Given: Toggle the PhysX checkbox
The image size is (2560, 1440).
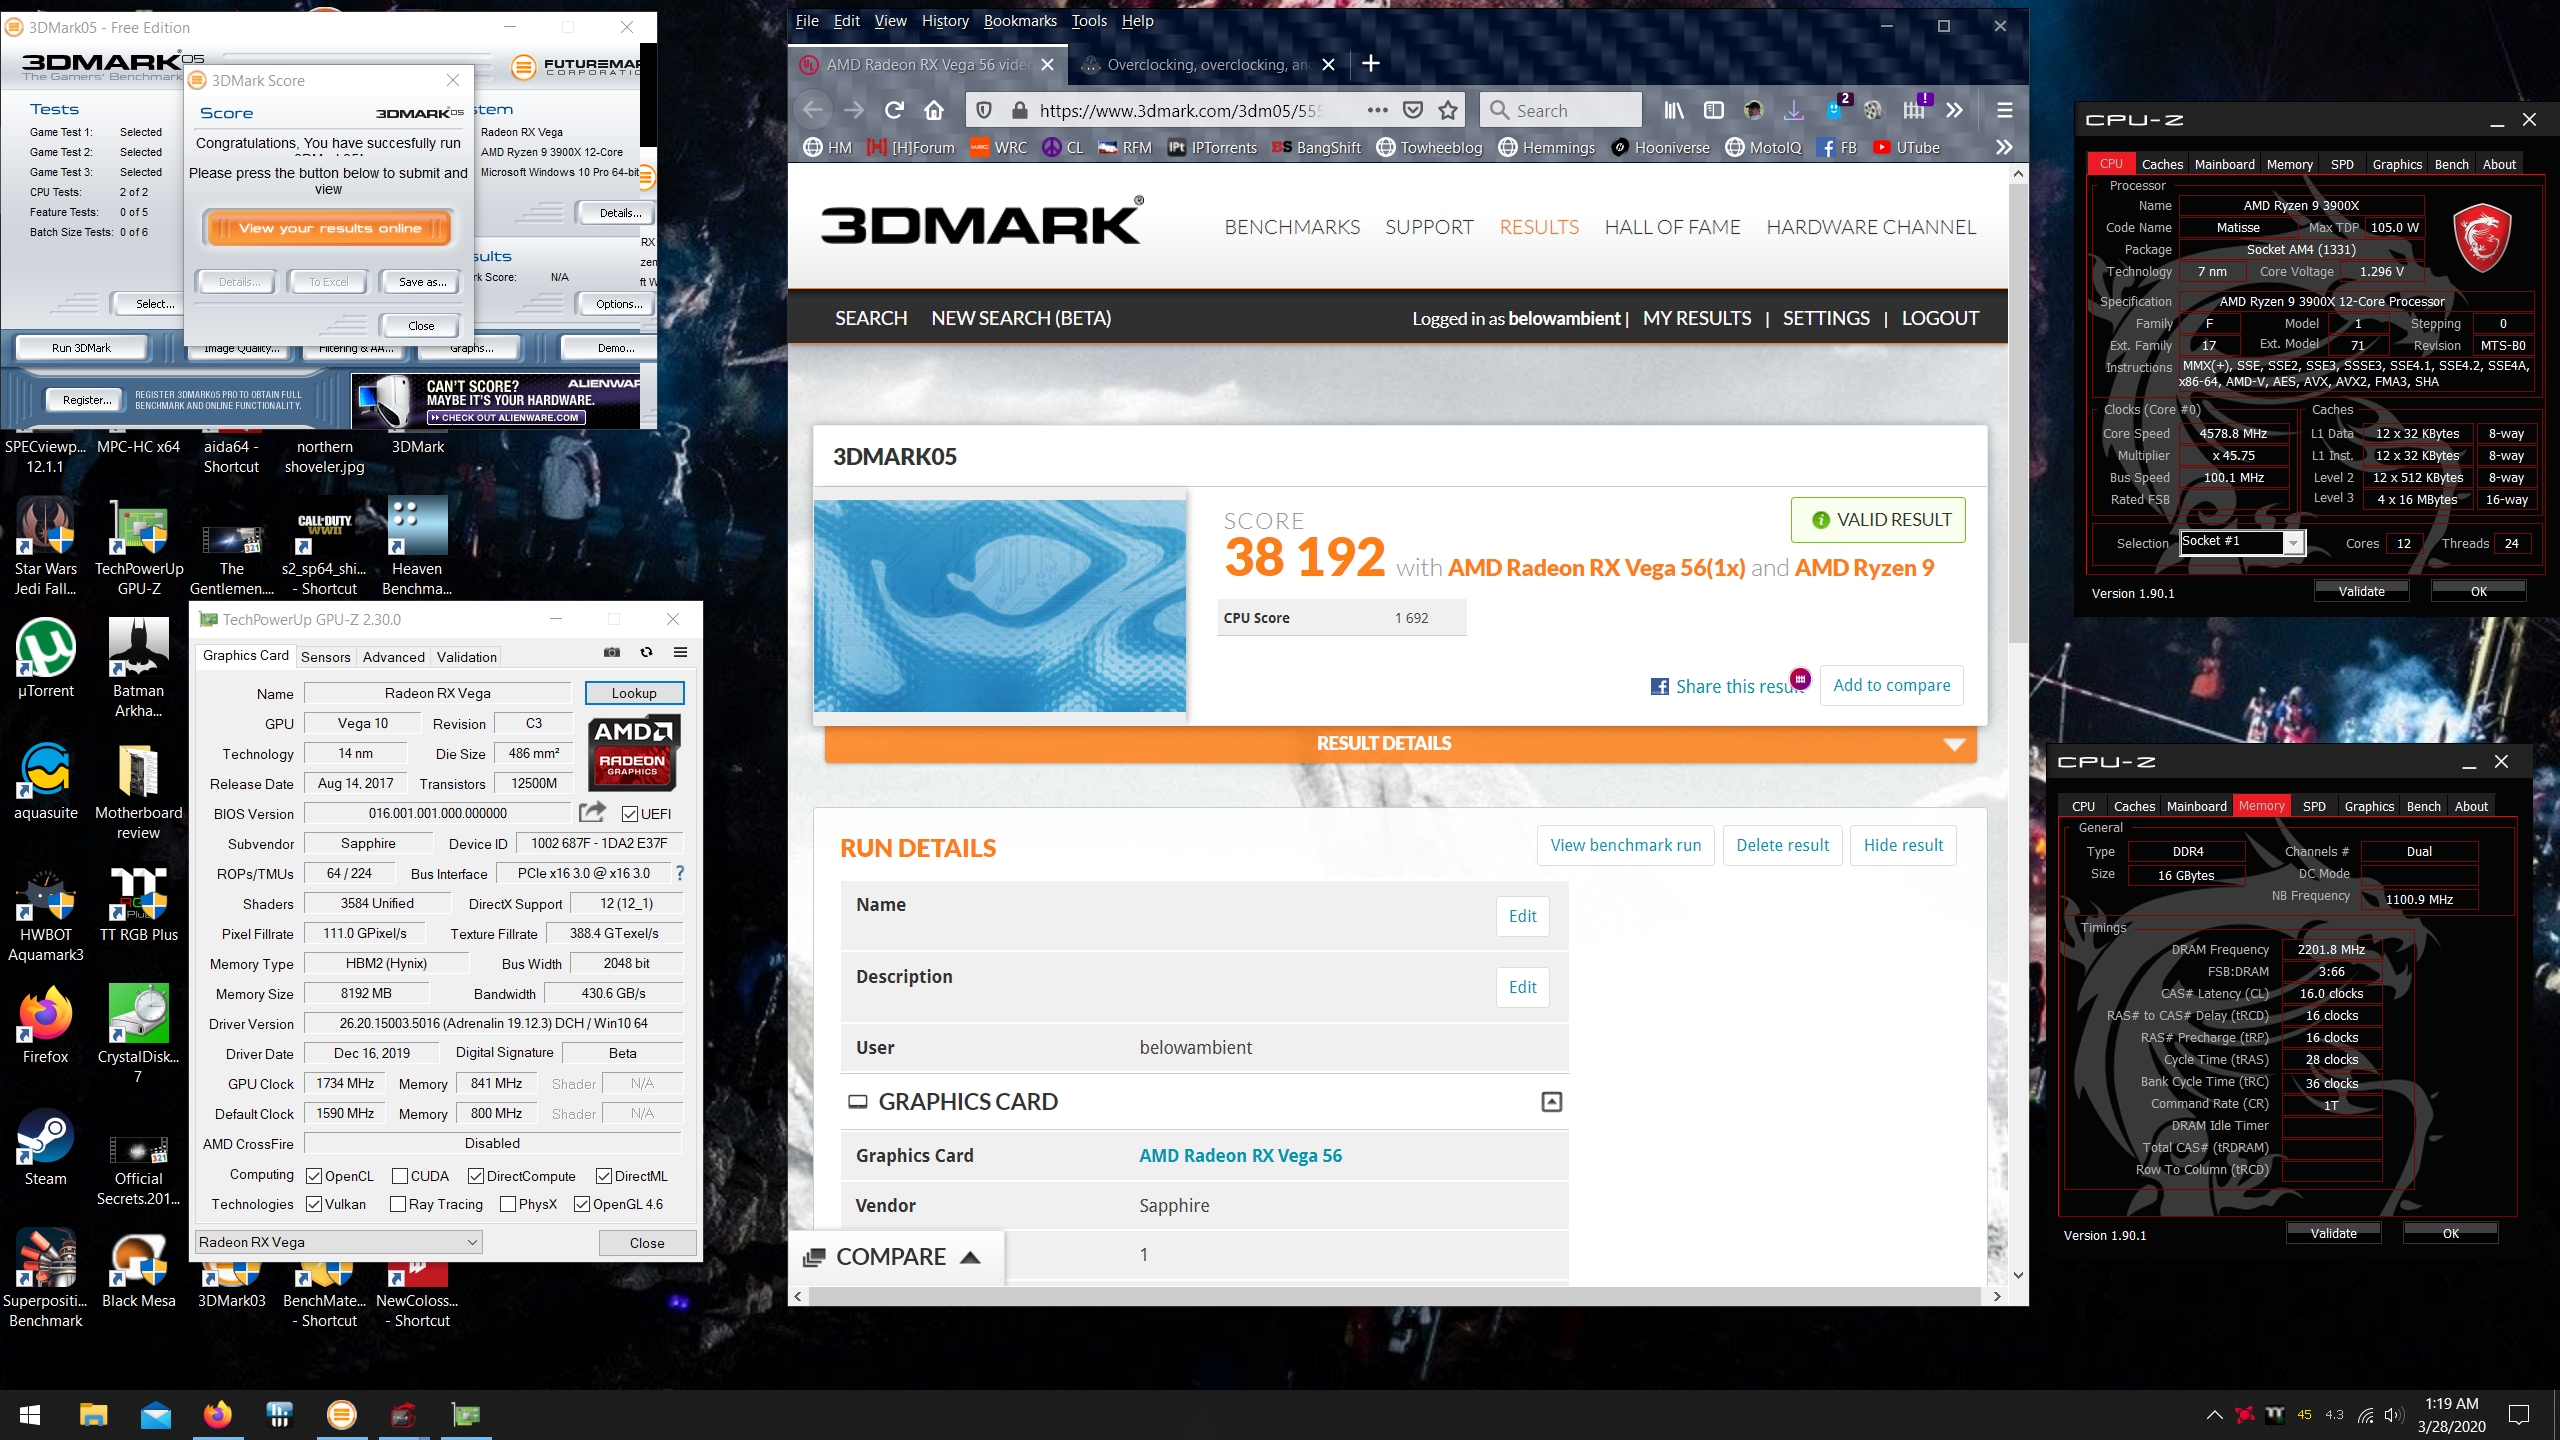Looking at the screenshot, I should point(508,1204).
